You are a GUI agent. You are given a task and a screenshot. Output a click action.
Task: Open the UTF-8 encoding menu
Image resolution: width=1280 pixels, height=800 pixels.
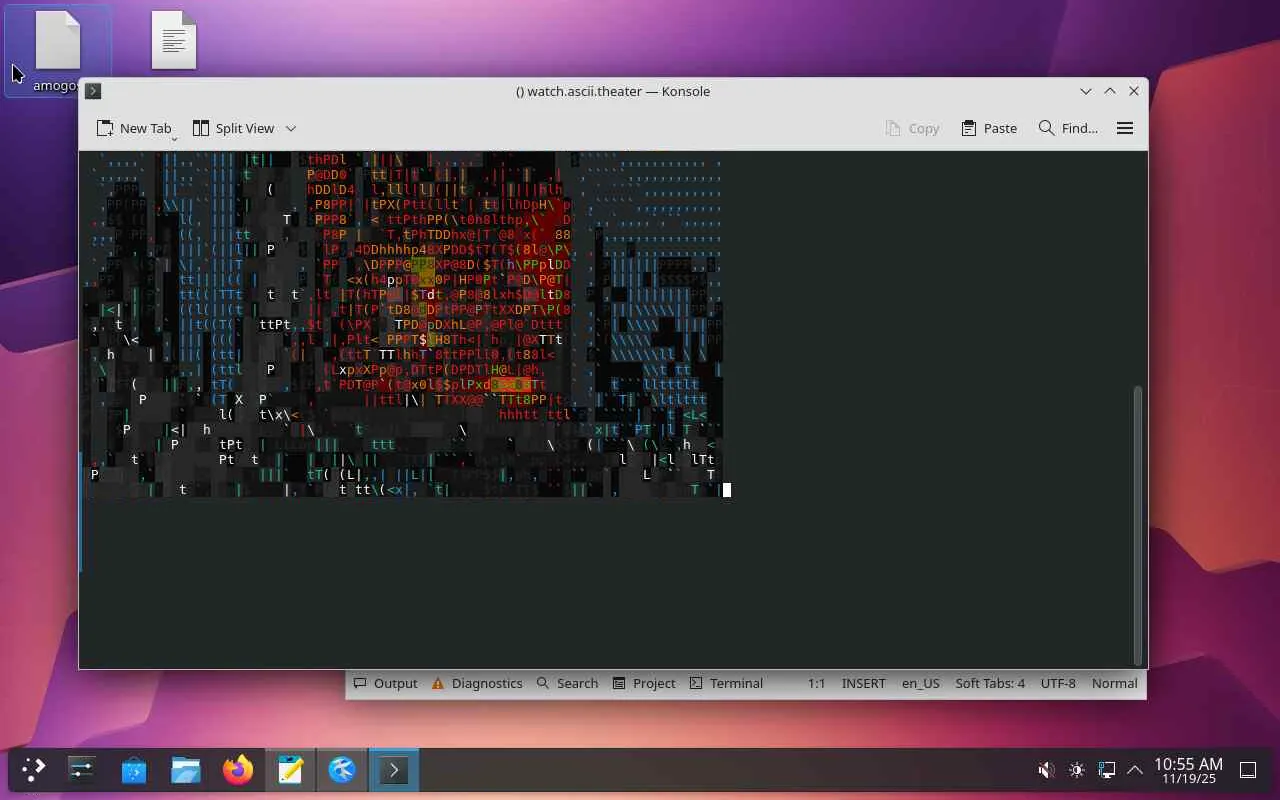point(1058,683)
